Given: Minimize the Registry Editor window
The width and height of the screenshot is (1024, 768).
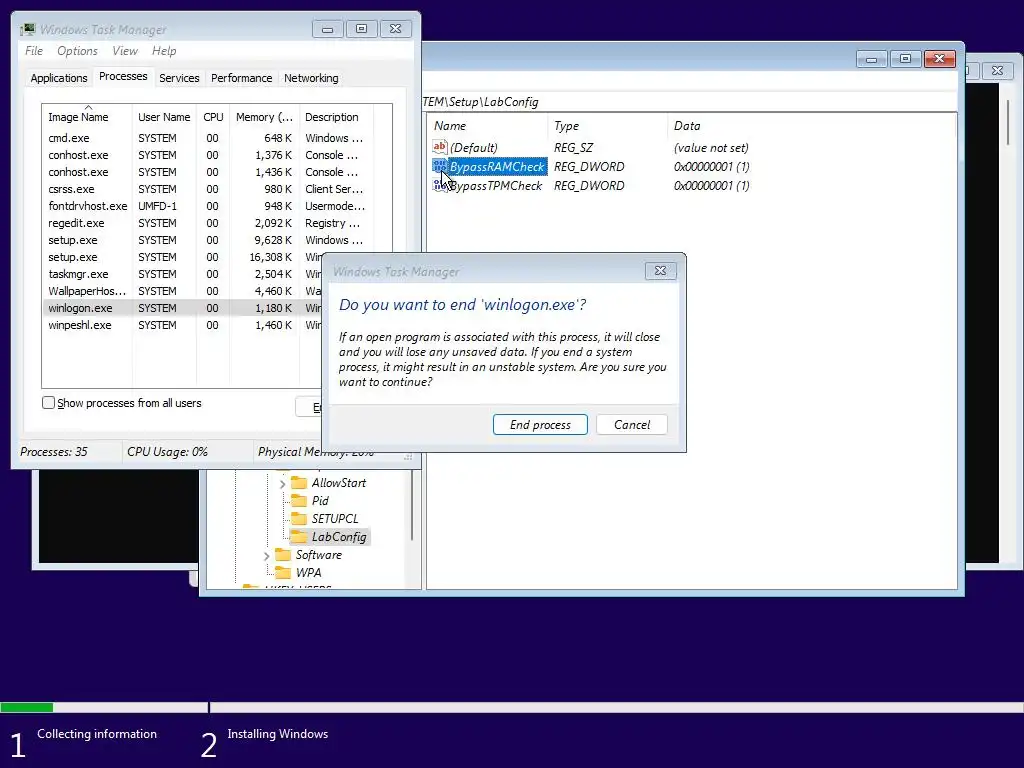Looking at the screenshot, I should click(871, 59).
